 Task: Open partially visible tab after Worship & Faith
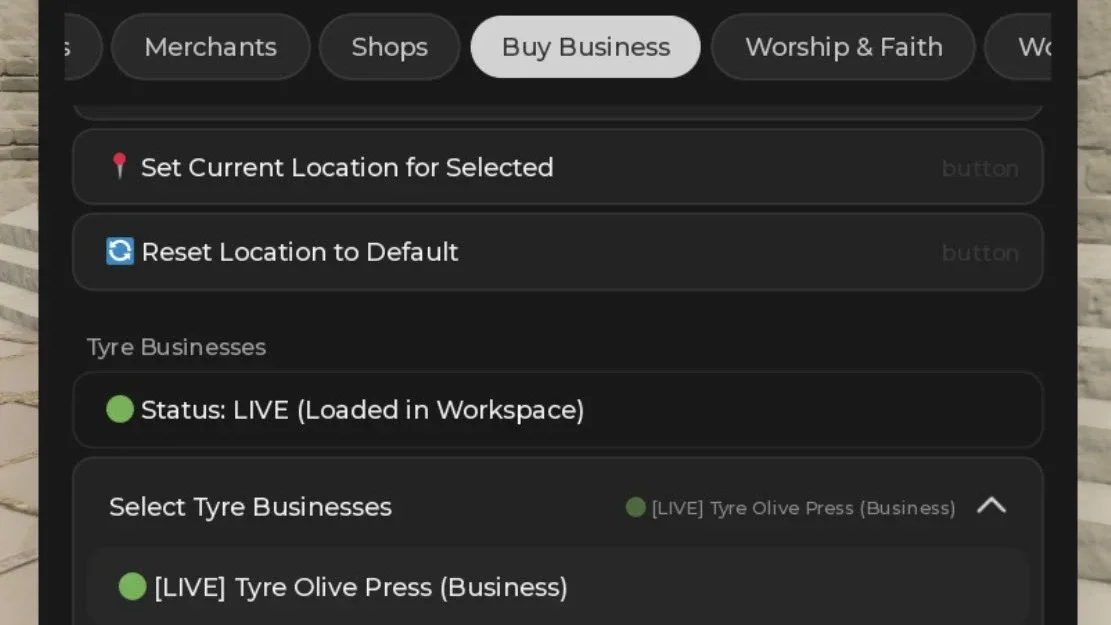click(1018, 47)
